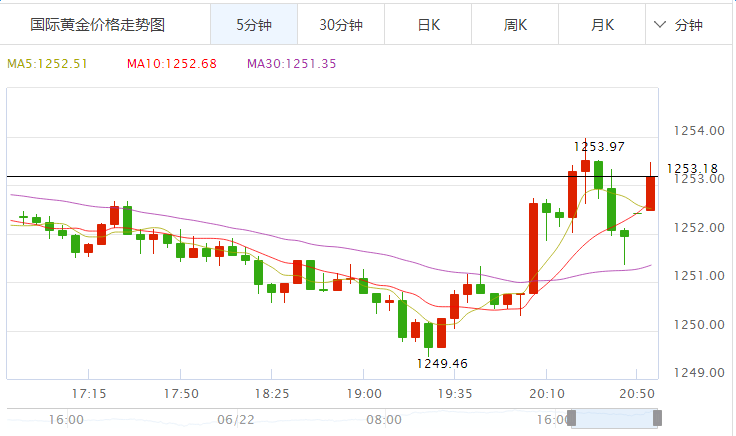Click the 1250.00 price axis label
Viewport: 736px width, 436px height.
click(x=699, y=324)
